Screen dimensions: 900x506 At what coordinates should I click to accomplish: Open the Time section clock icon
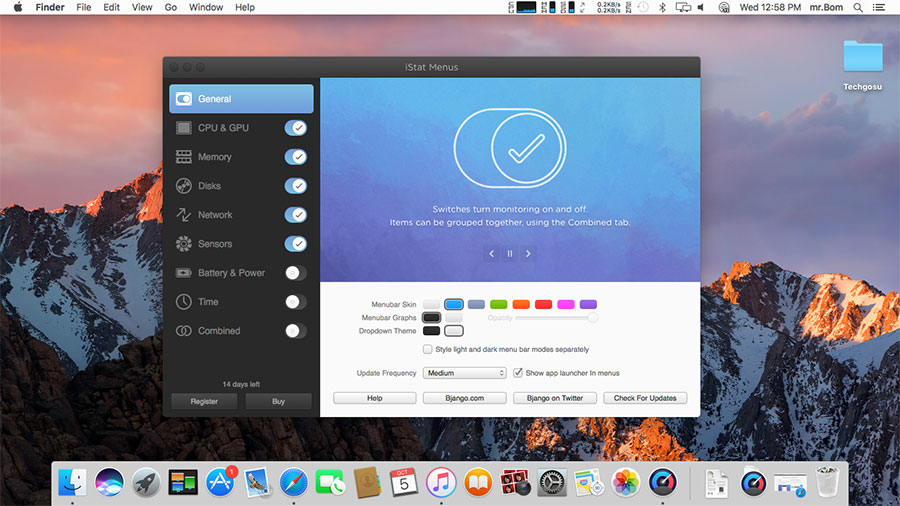pyautogui.click(x=184, y=302)
